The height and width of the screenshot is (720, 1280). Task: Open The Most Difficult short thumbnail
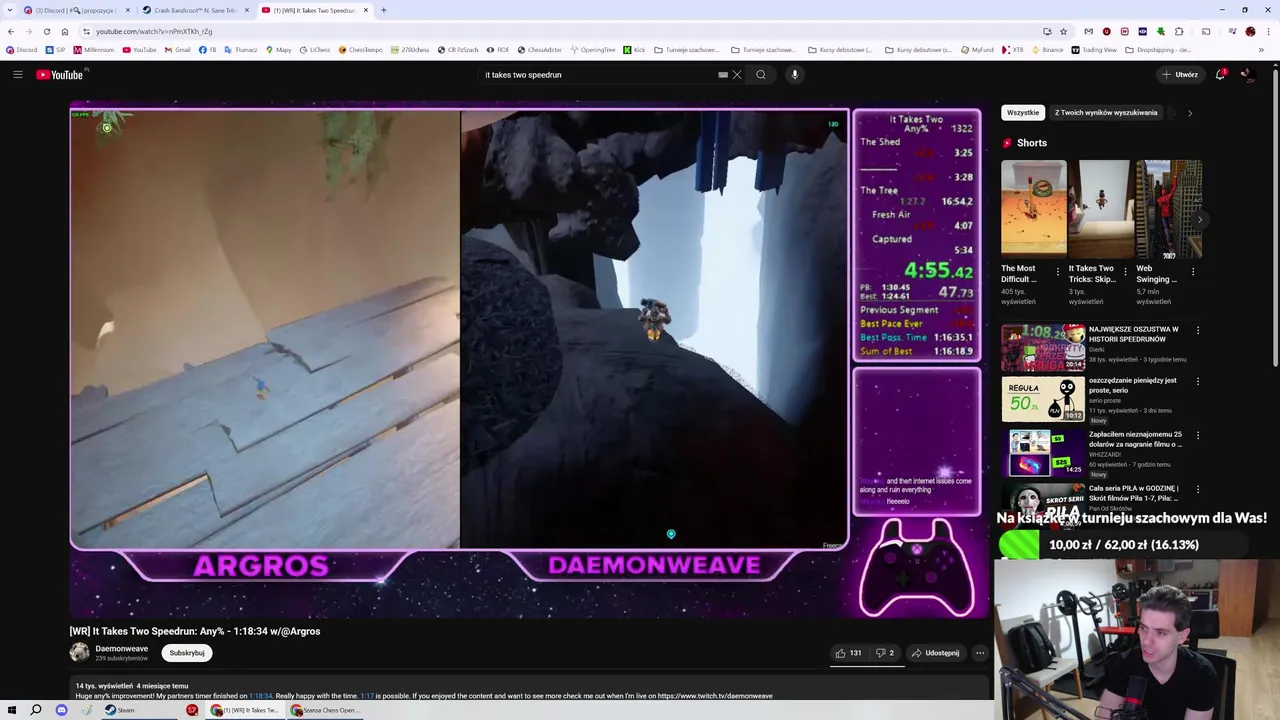coord(1034,208)
